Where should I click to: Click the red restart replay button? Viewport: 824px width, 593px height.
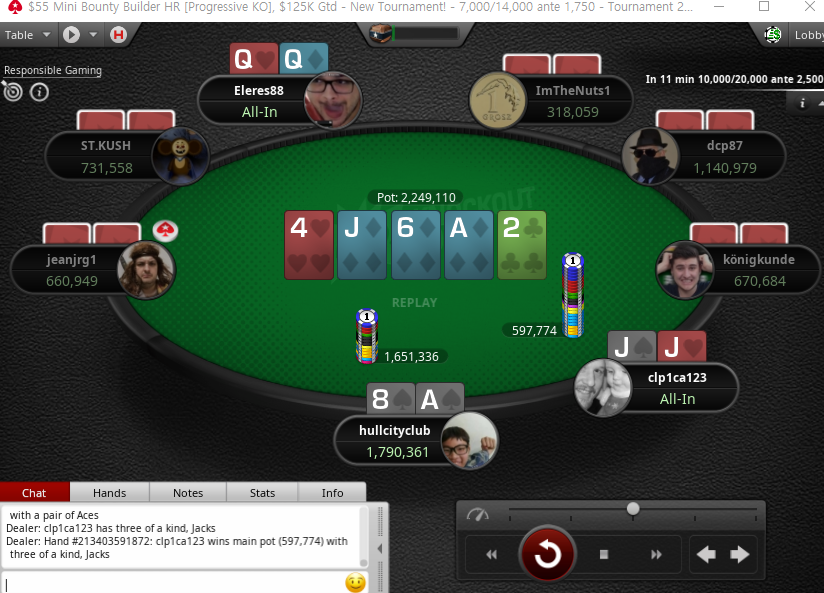[x=548, y=554]
